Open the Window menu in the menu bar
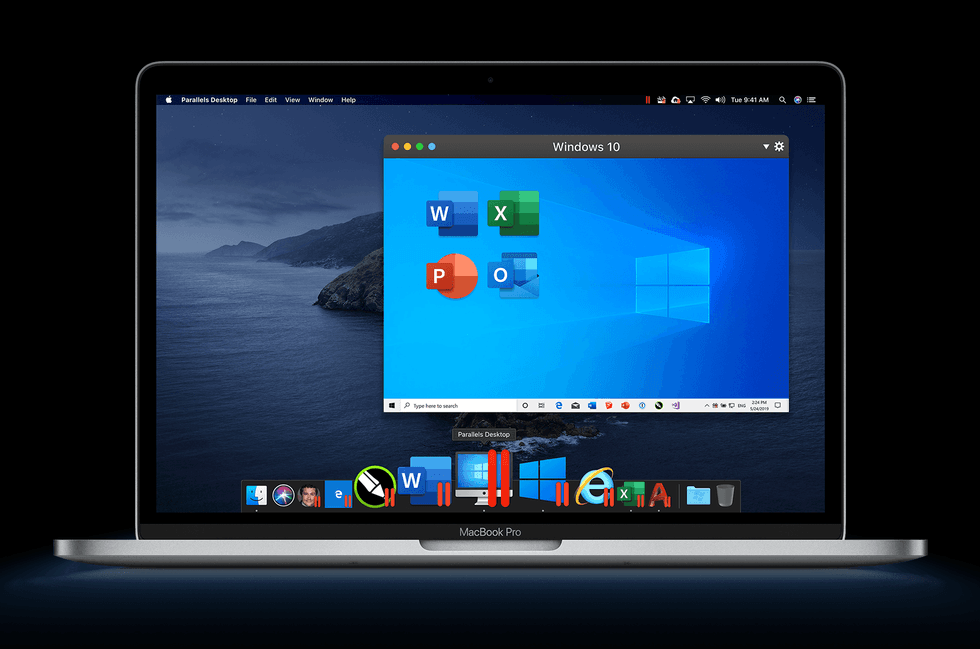 [320, 100]
